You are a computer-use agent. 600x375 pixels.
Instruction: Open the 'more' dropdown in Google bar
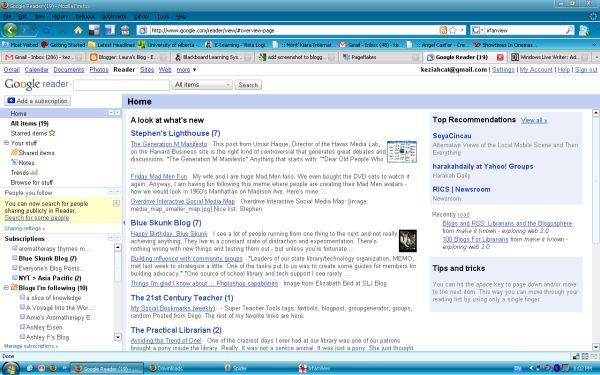[x=186, y=70]
